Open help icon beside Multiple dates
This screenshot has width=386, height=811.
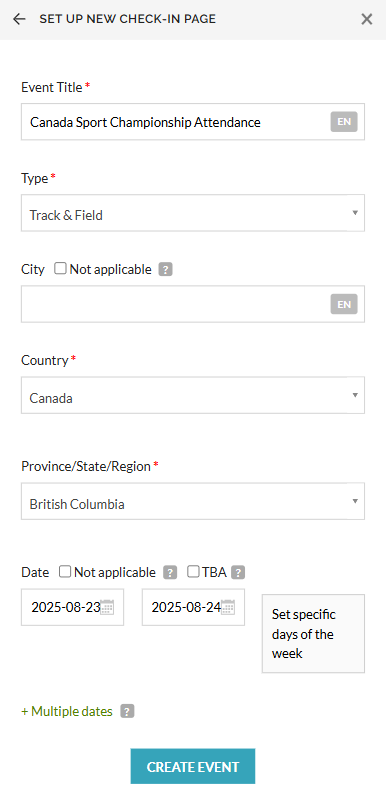click(x=127, y=712)
